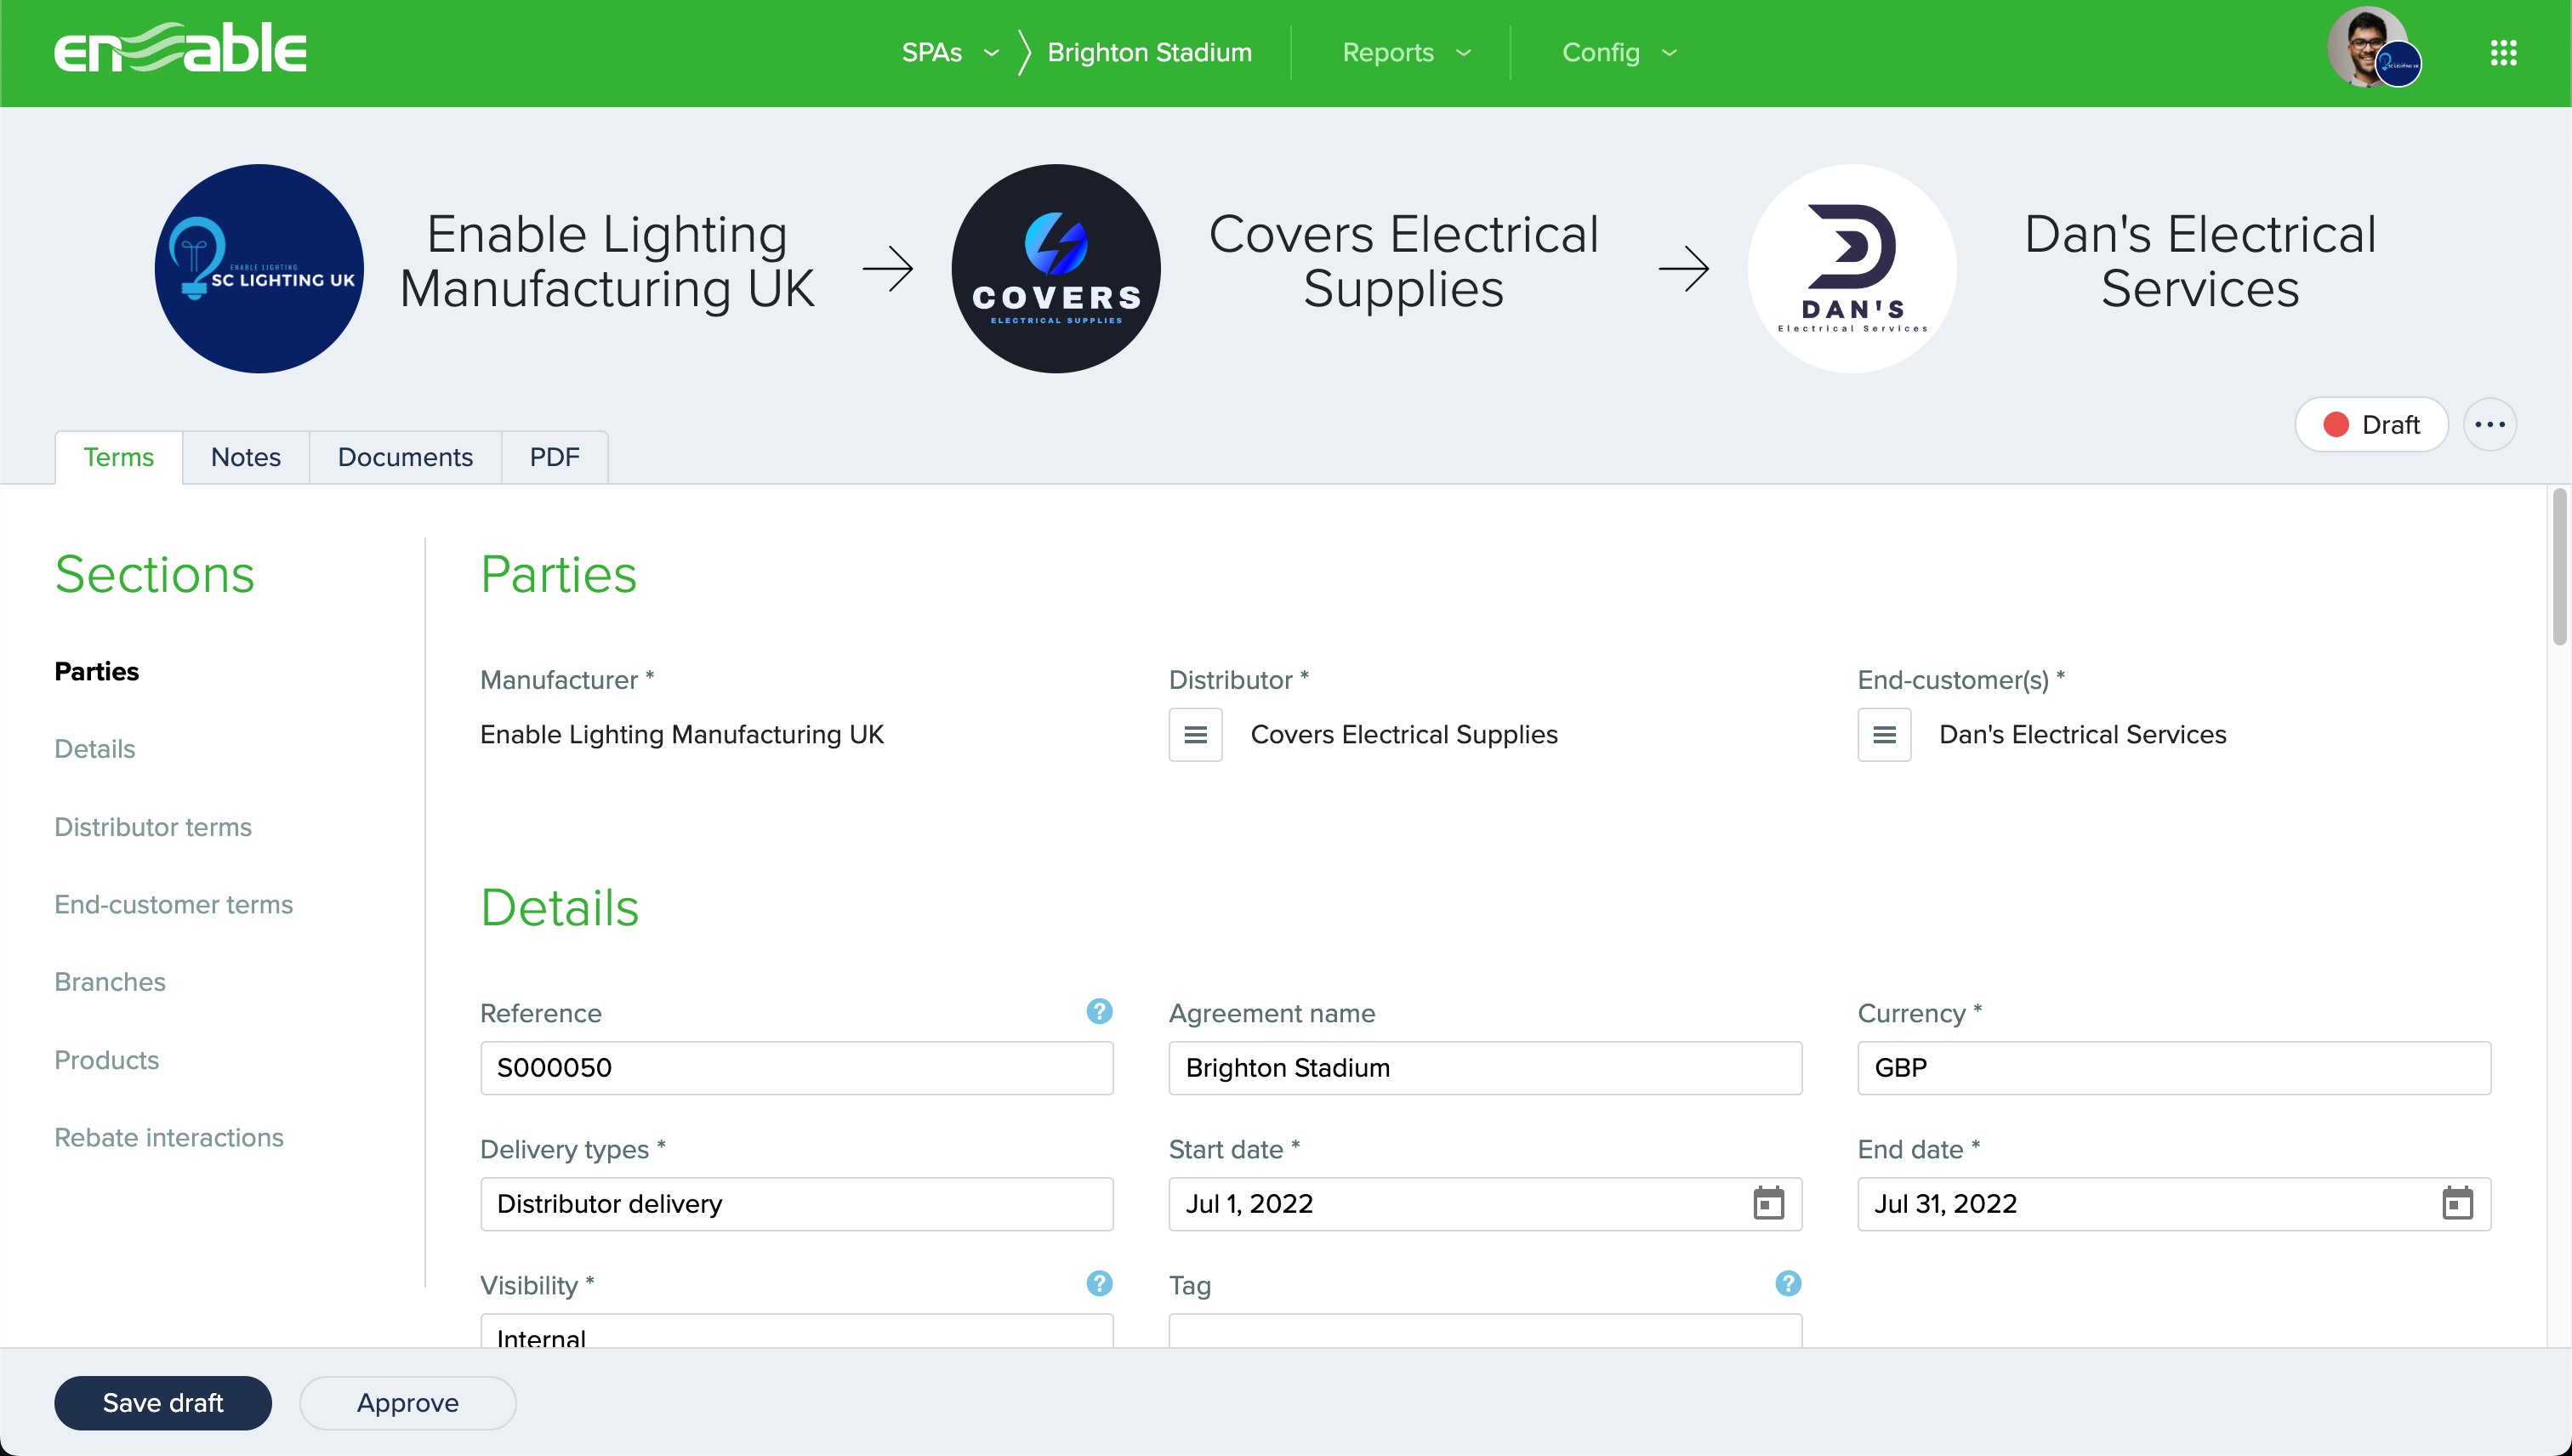2572x1456 pixels.
Task: Click the Dan's Electrical Services header title
Action: (x=2200, y=262)
